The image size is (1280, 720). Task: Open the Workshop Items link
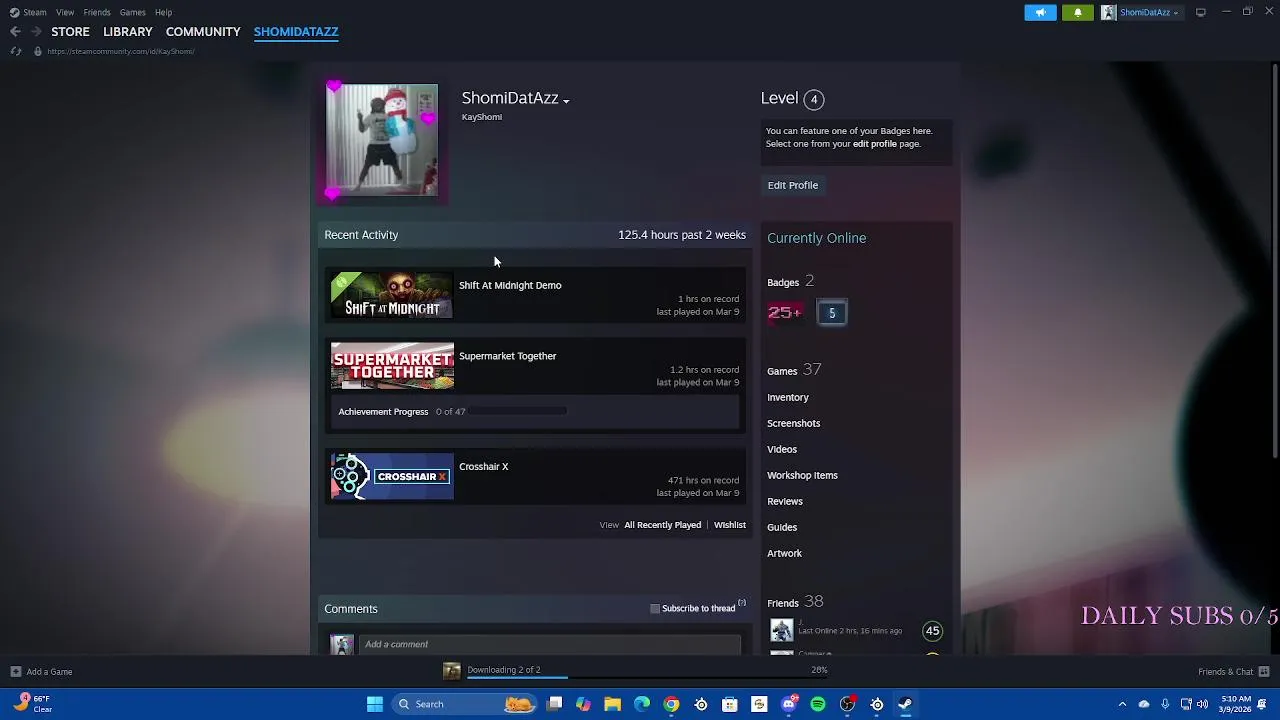tap(803, 475)
